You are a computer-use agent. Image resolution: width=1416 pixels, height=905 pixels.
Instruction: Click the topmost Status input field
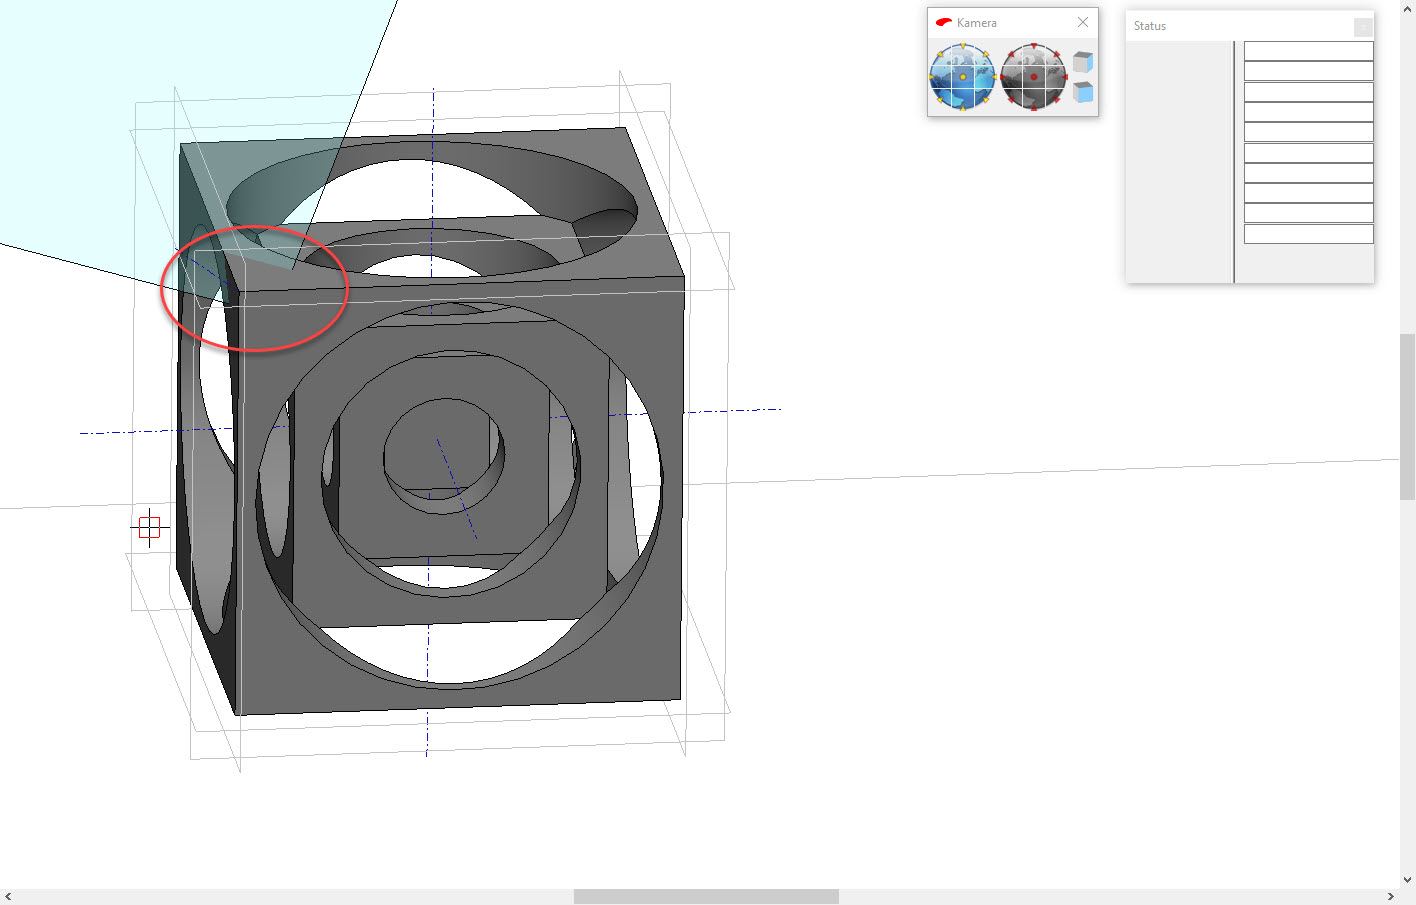coord(1309,51)
